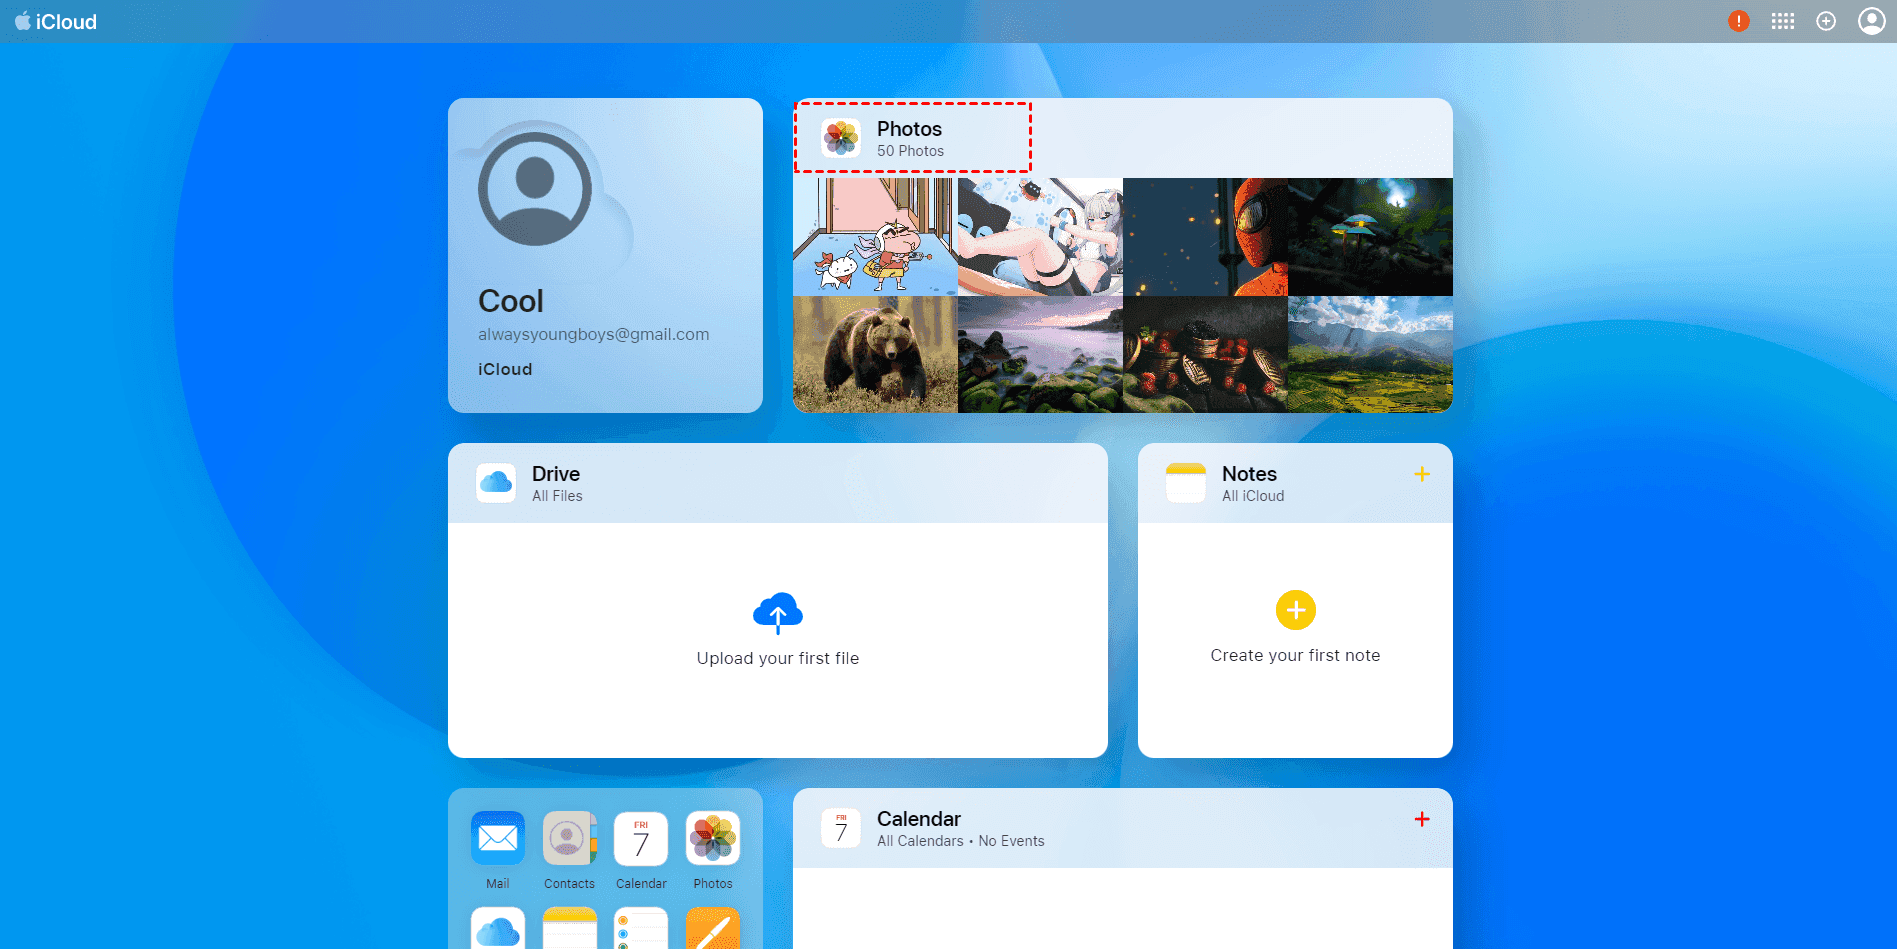Click the iCloud logo in the top bar

point(56,21)
